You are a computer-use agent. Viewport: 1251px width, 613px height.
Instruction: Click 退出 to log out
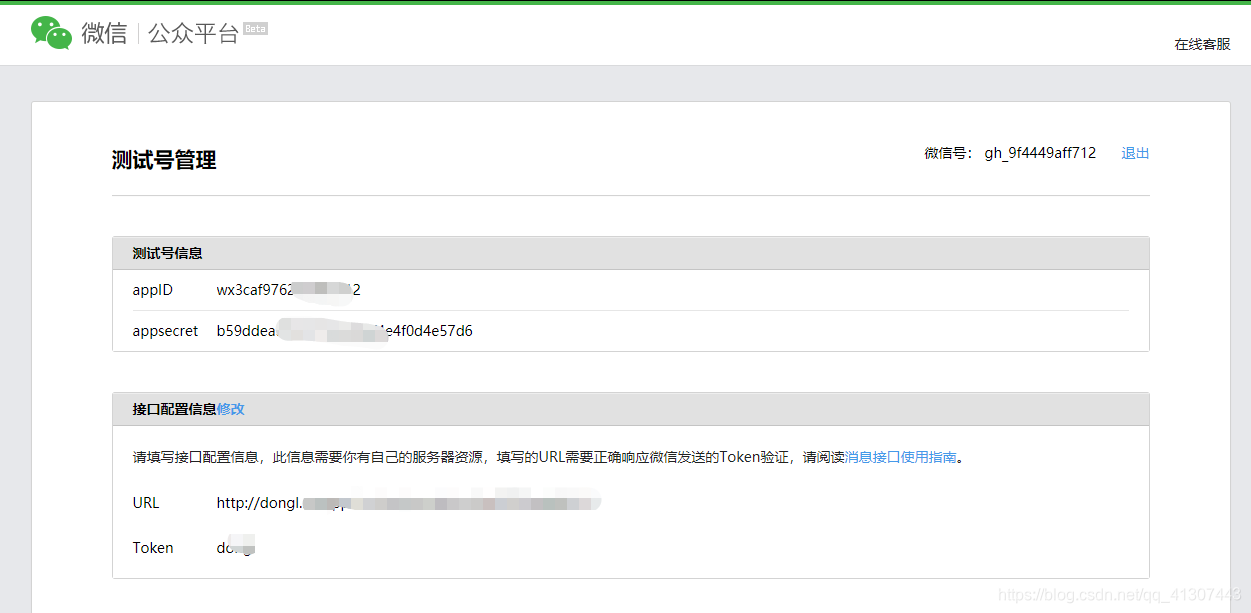pos(1135,153)
